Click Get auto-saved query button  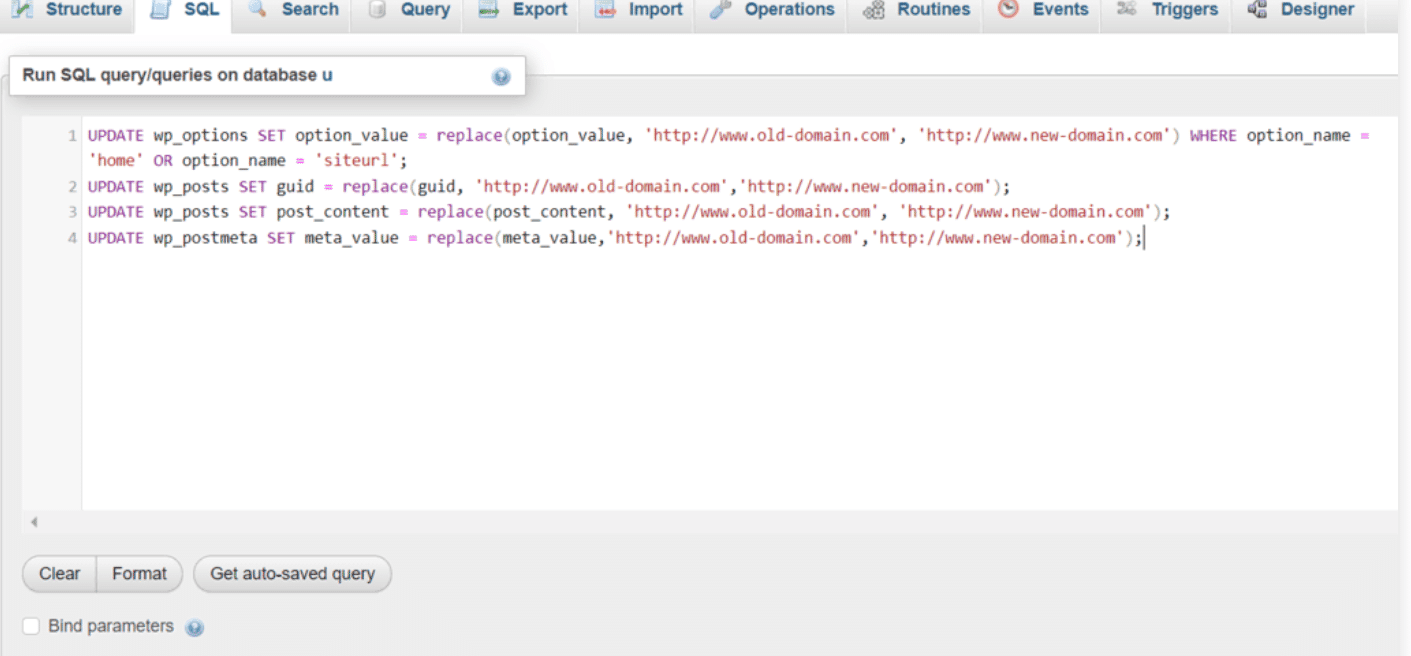[x=292, y=574]
